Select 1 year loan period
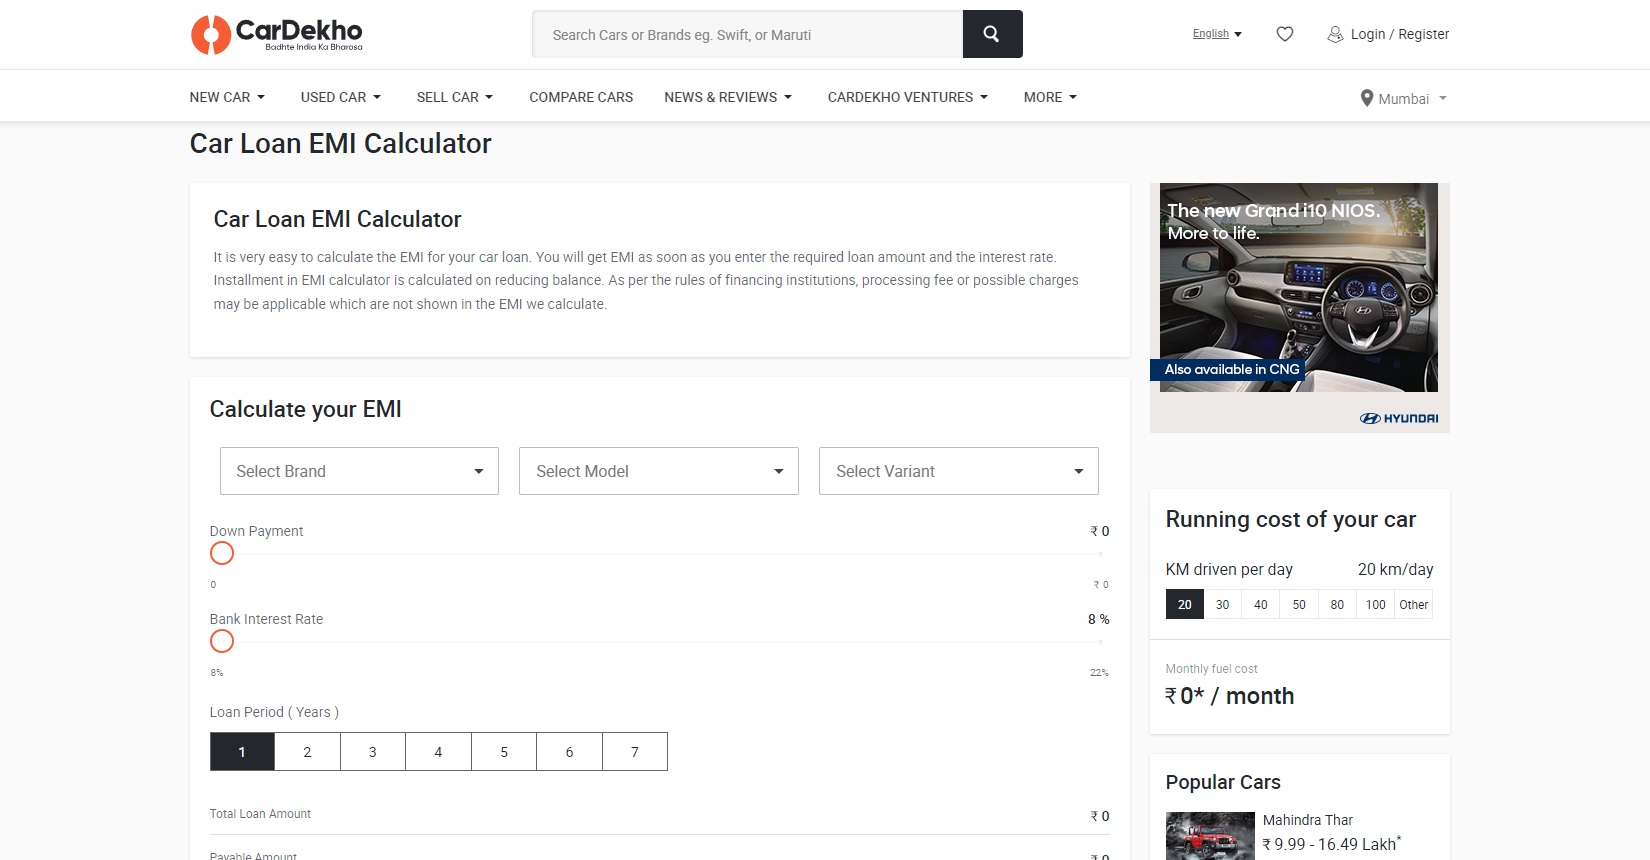This screenshot has height=860, width=1650. click(x=242, y=752)
